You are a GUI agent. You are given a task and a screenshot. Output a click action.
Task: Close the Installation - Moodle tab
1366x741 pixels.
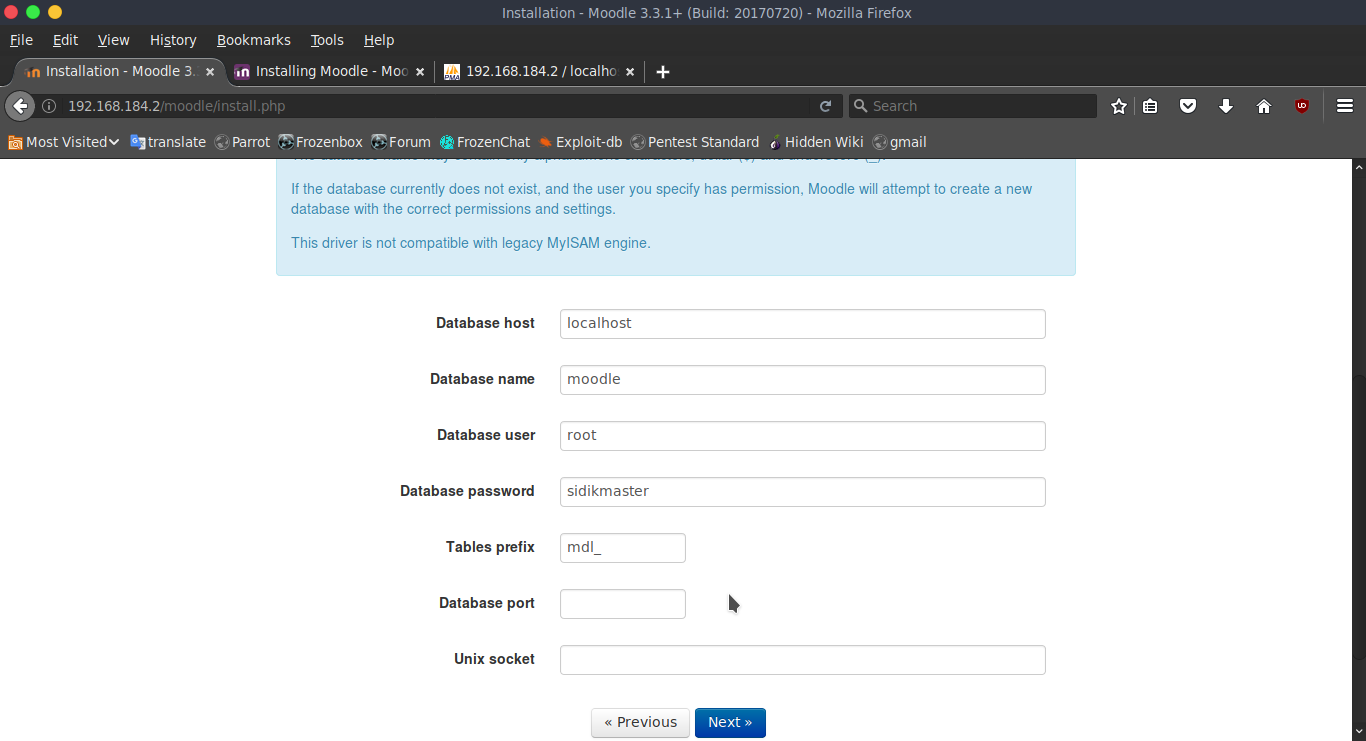pos(210,72)
